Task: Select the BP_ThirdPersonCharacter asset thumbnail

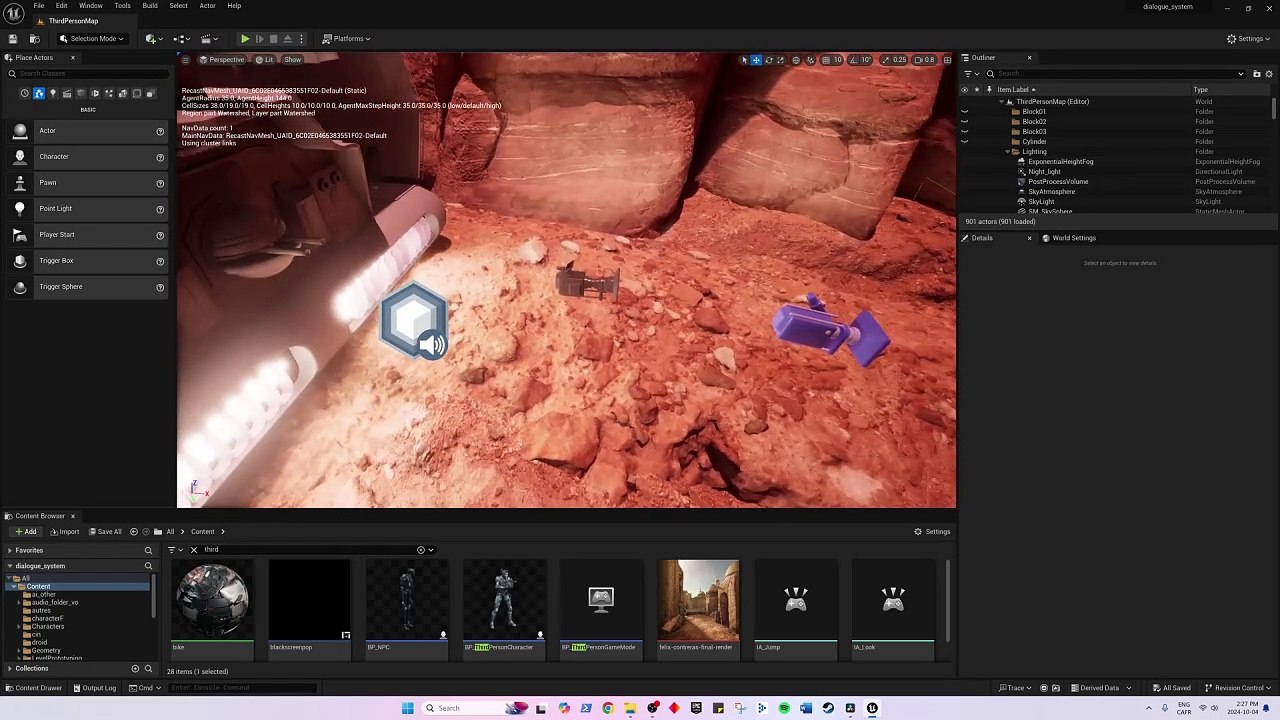Action: [x=504, y=608]
